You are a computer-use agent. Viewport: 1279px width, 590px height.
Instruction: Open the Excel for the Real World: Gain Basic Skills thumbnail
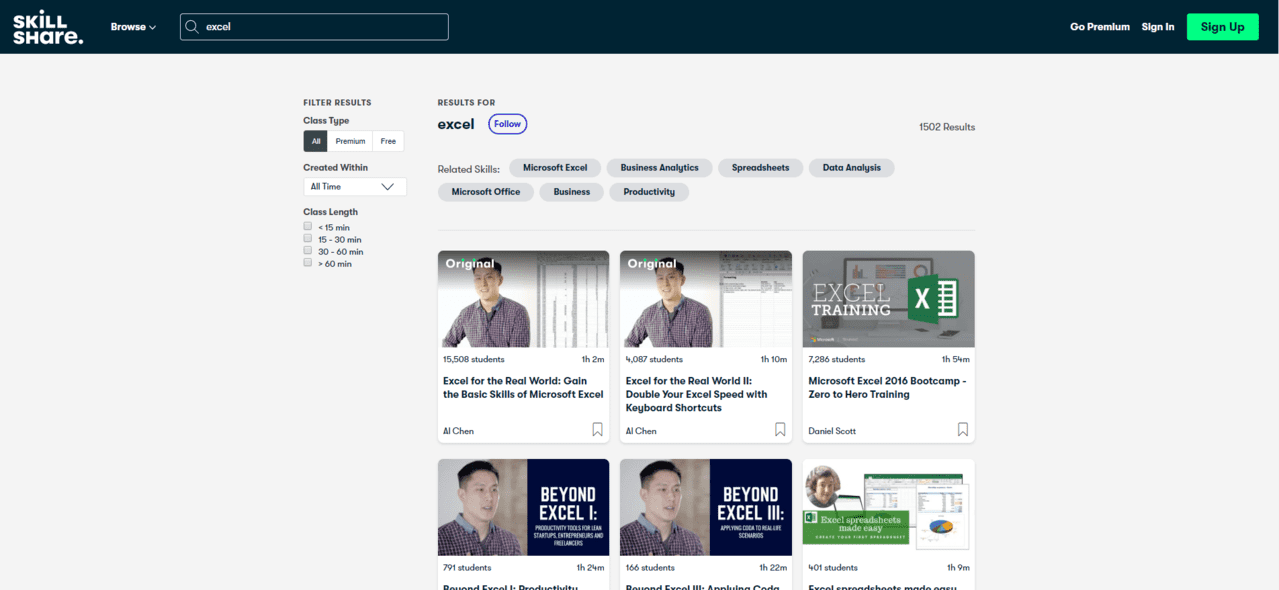[523, 299]
